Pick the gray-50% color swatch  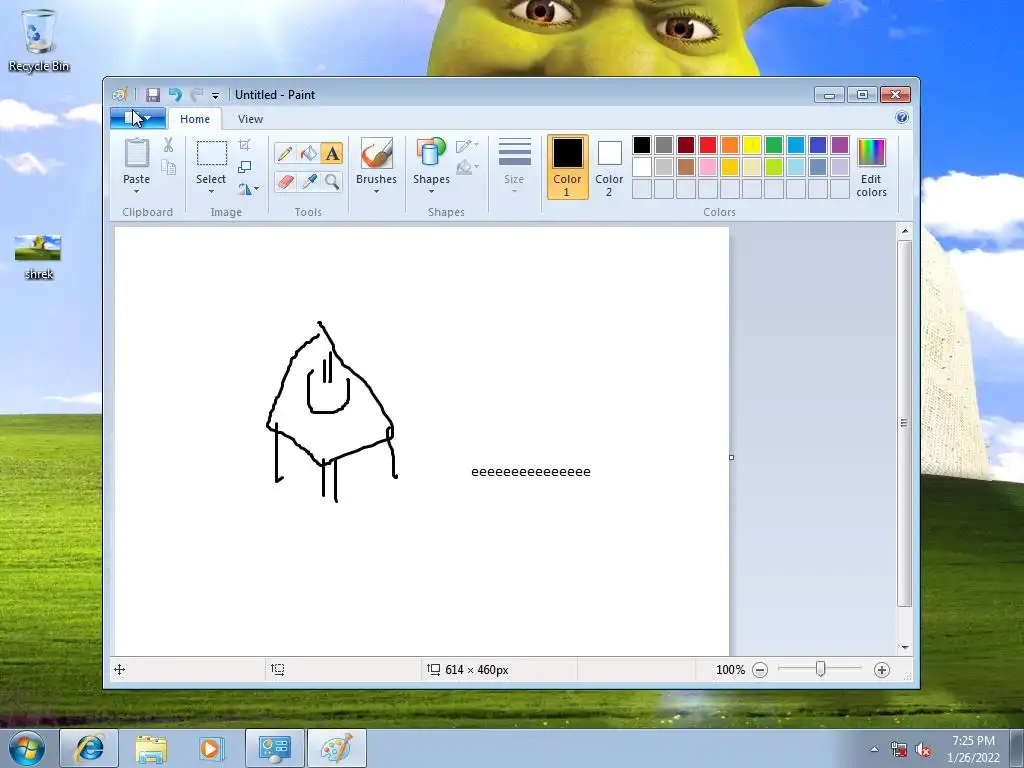664,145
